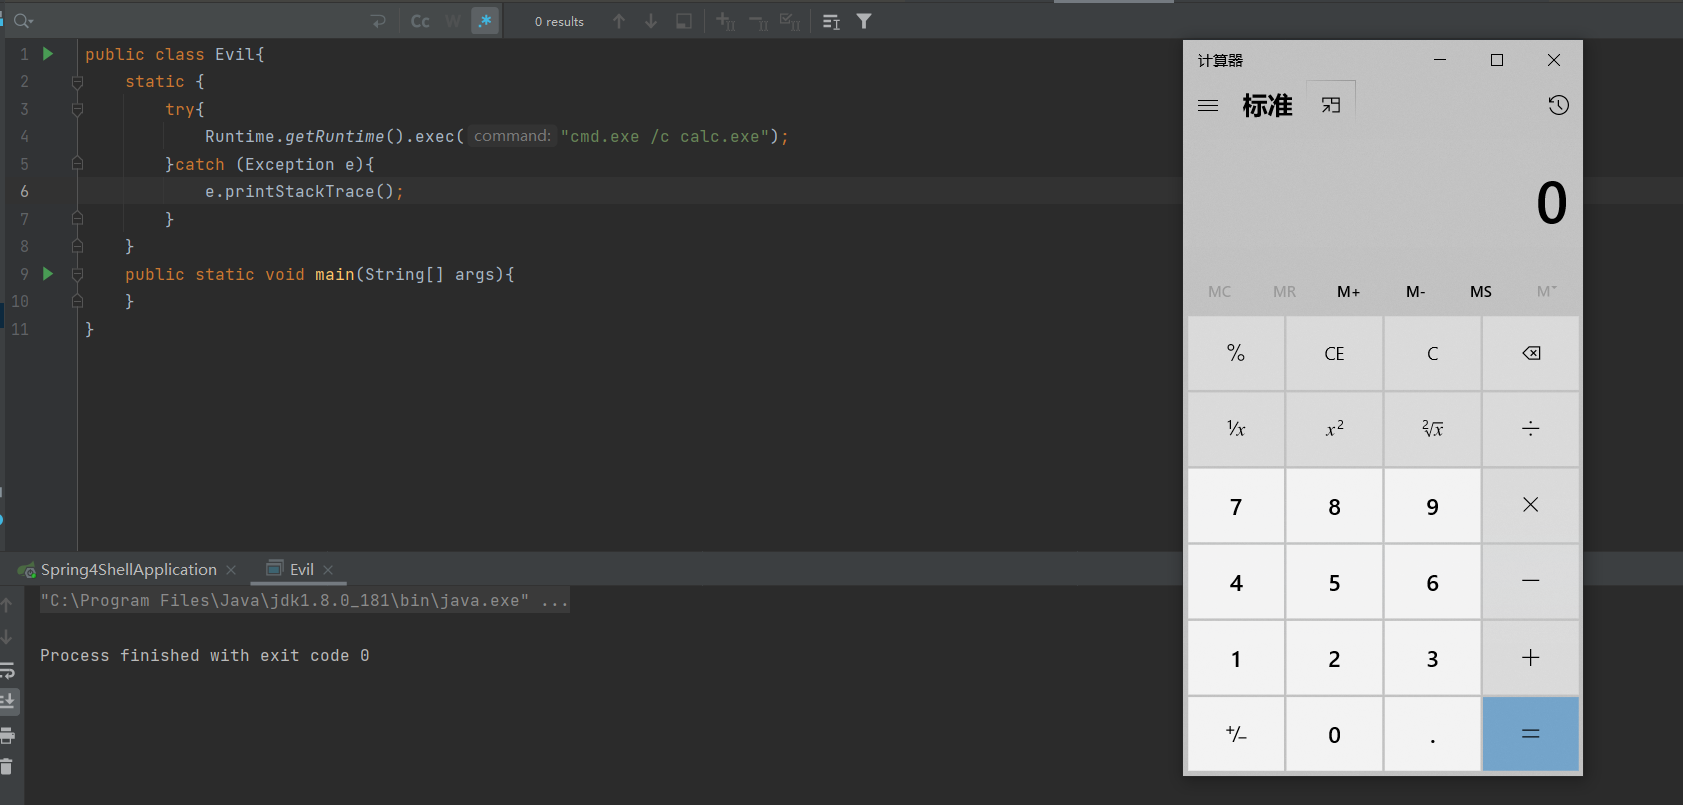This screenshot has width=1683, height=805.
Task: Click the cmd.exe command string on line 4
Action: (665, 137)
